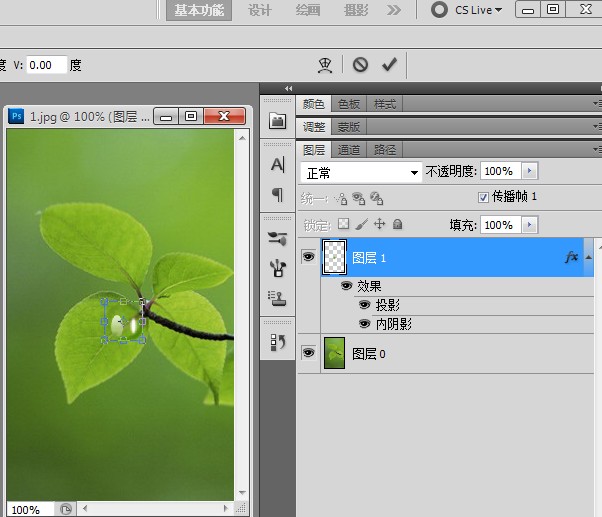This screenshot has height=517, width=602.
Task: Open the 正常 blend mode dropdown
Action: coord(361,172)
